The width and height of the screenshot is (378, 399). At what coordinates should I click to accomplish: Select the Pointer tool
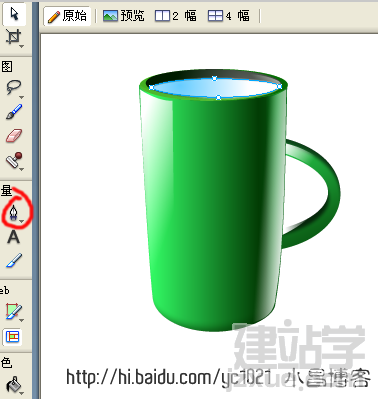point(14,15)
